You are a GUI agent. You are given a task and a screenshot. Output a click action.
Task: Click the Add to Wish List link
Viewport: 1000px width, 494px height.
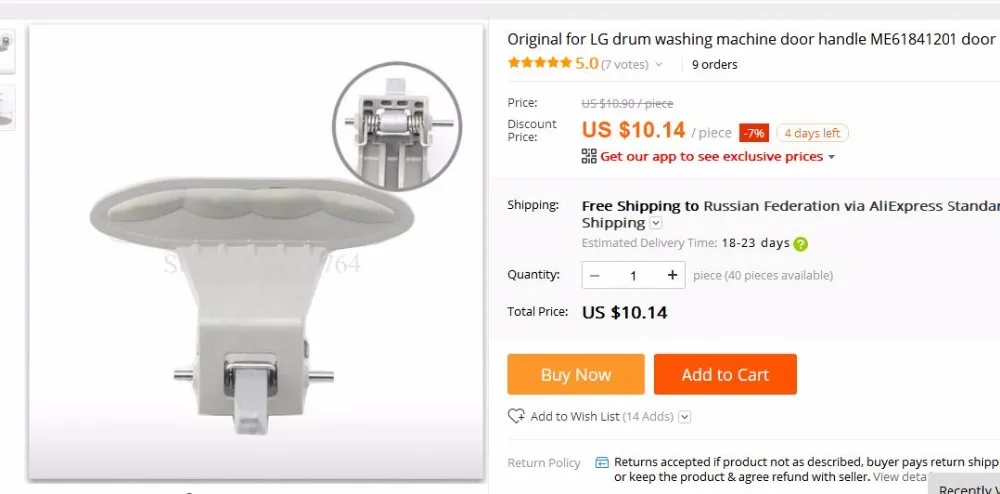tap(575, 416)
